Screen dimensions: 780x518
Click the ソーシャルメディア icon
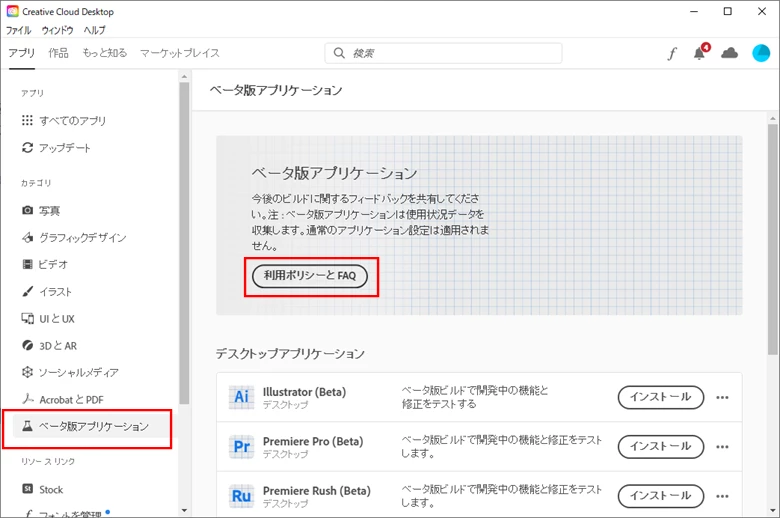point(27,372)
